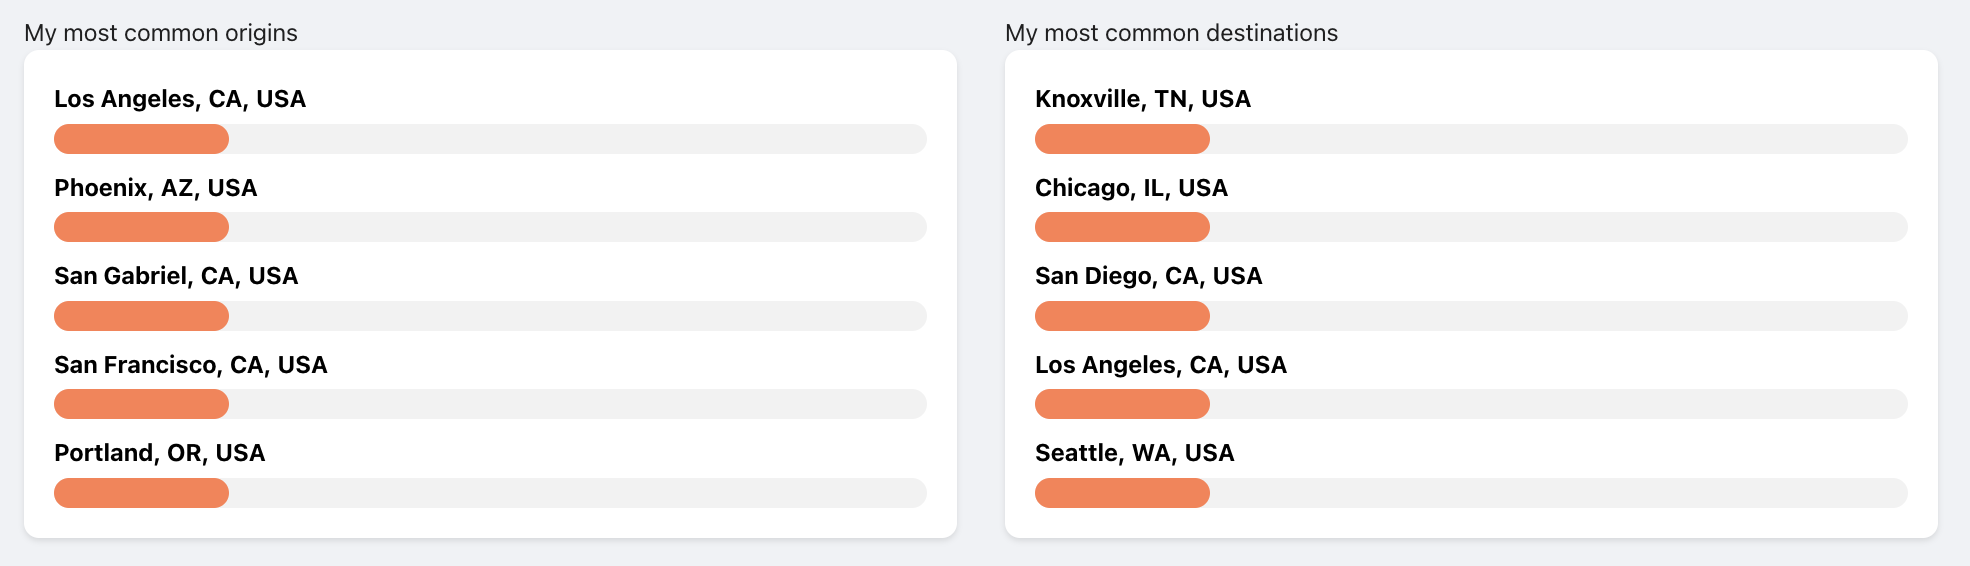Click the San Diego destination bar
The image size is (1970, 566).
coord(1471,316)
